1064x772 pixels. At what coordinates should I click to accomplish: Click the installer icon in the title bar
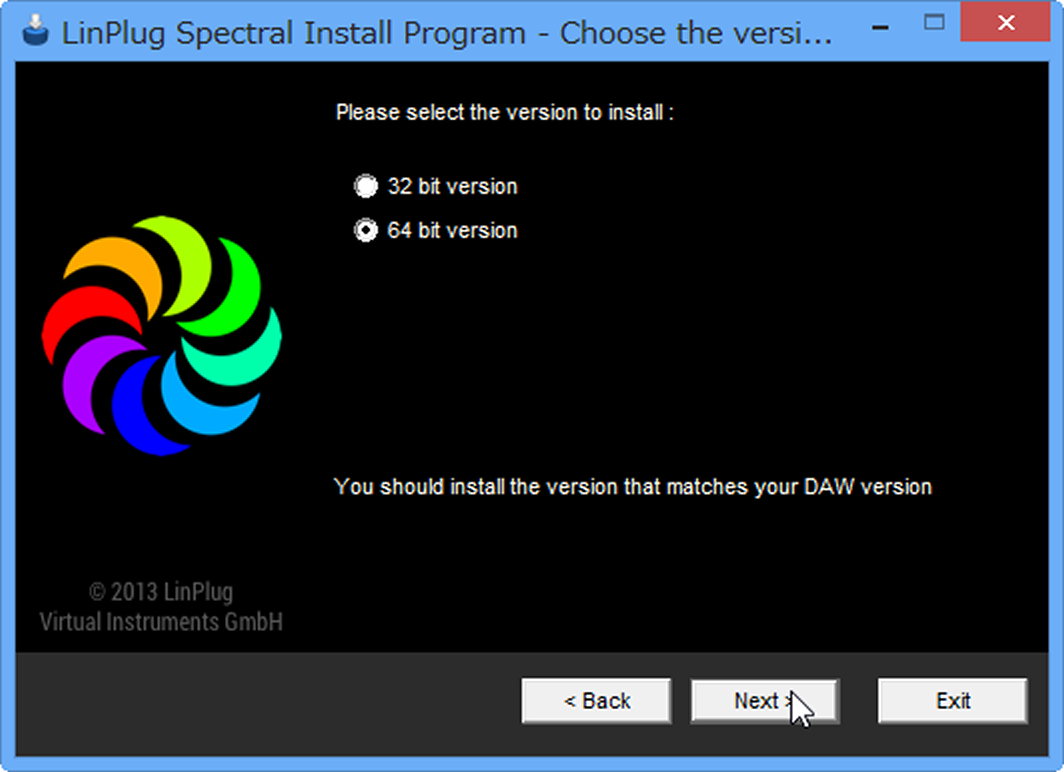(35, 31)
